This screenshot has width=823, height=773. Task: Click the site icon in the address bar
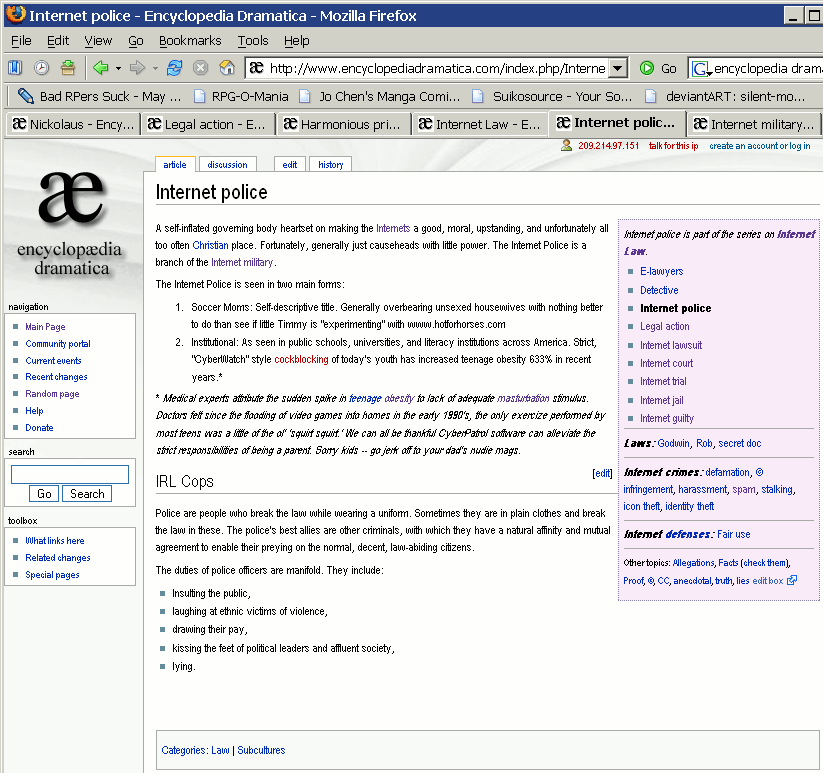[257, 68]
